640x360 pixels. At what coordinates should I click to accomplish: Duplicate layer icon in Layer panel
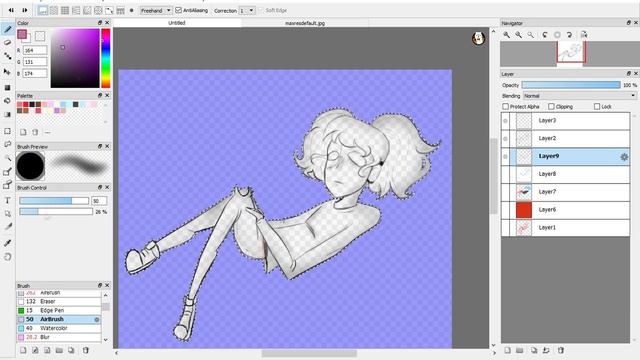pyautogui.click(x=534, y=350)
